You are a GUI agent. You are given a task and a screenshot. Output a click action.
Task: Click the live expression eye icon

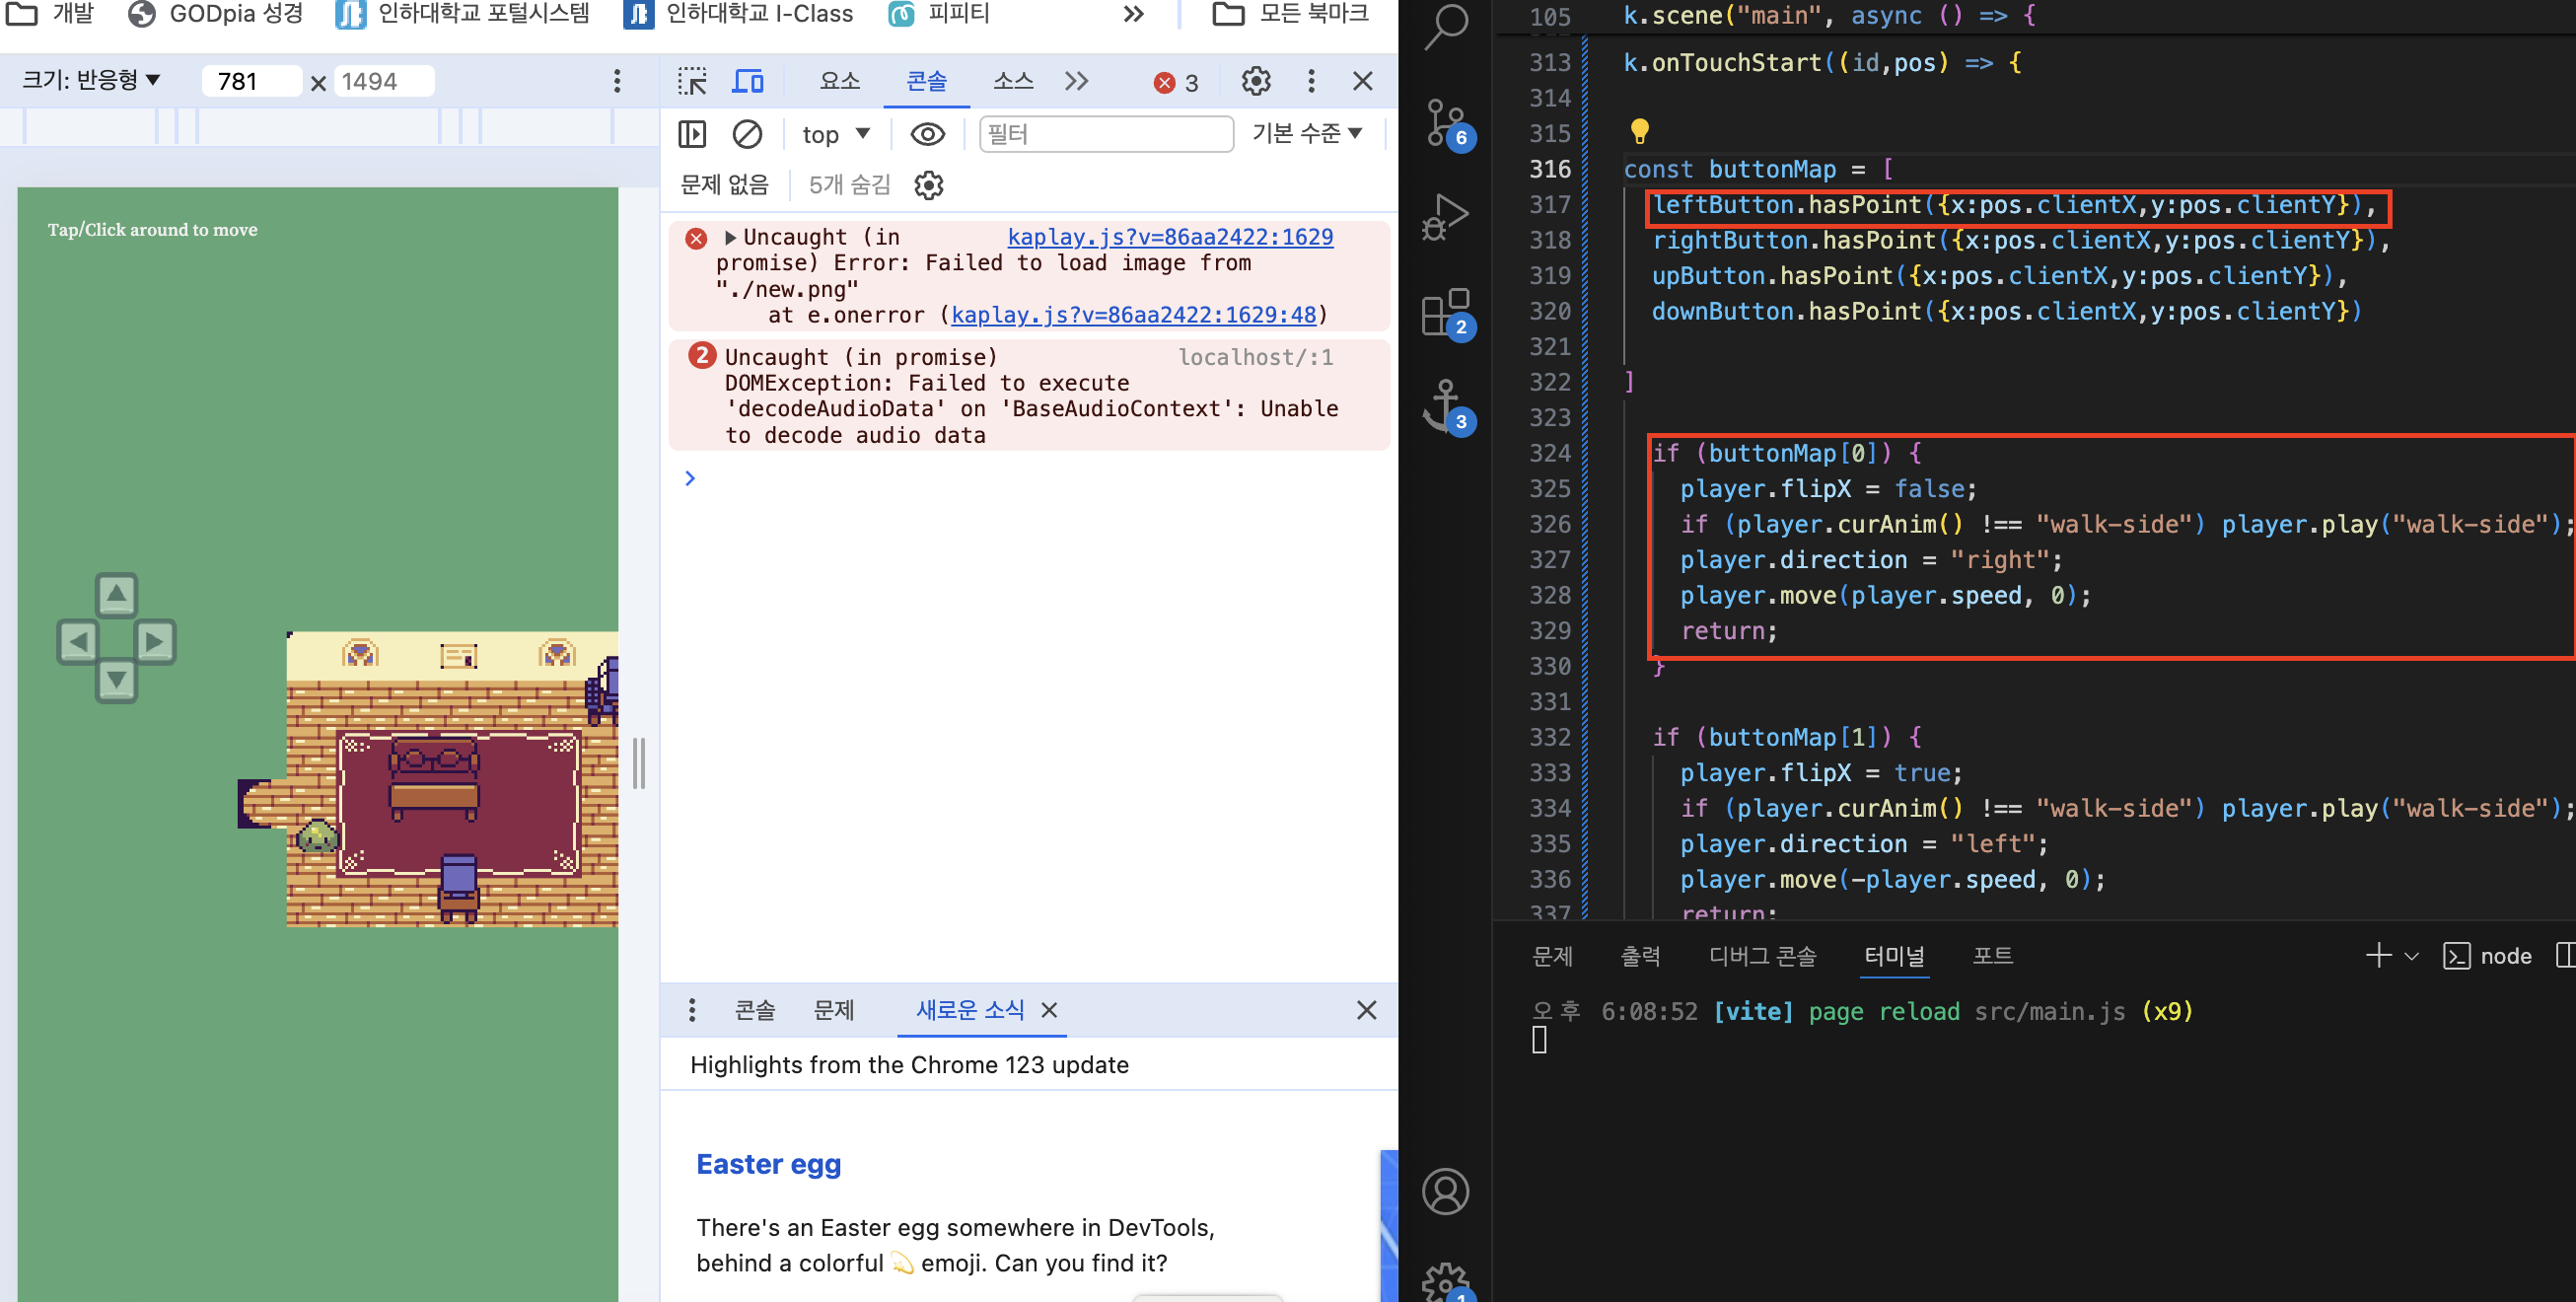coord(927,134)
